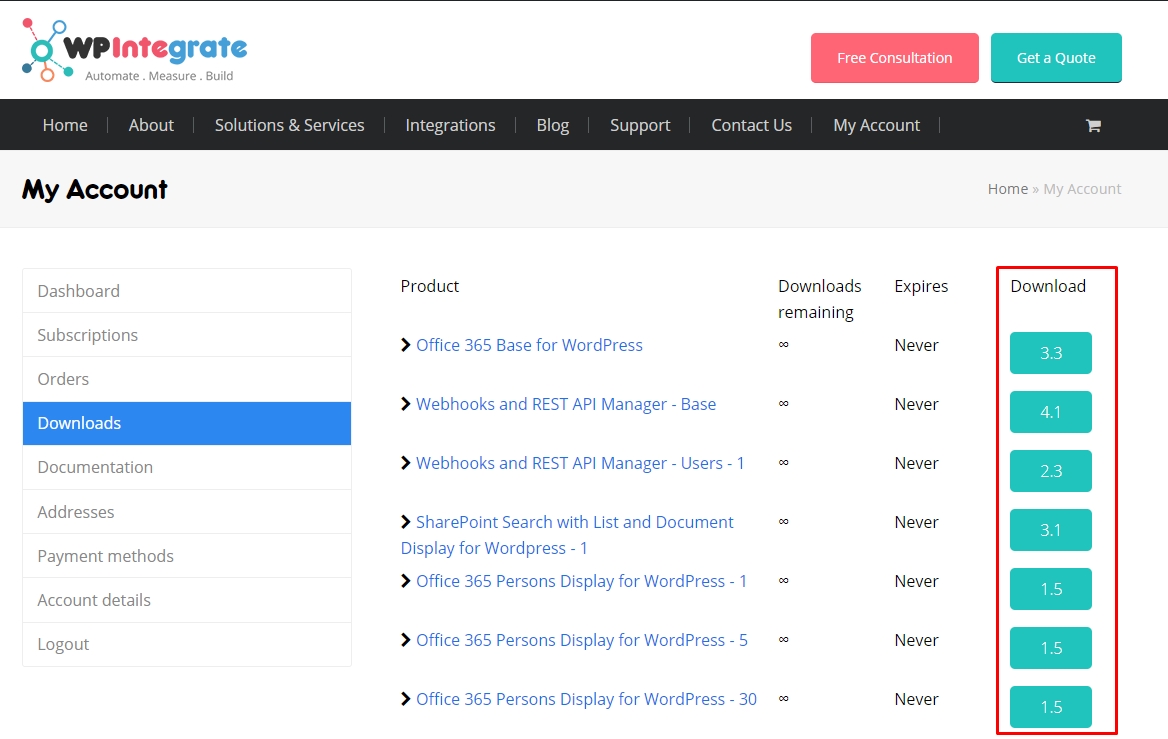Open Contact Us page

coord(752,125)
